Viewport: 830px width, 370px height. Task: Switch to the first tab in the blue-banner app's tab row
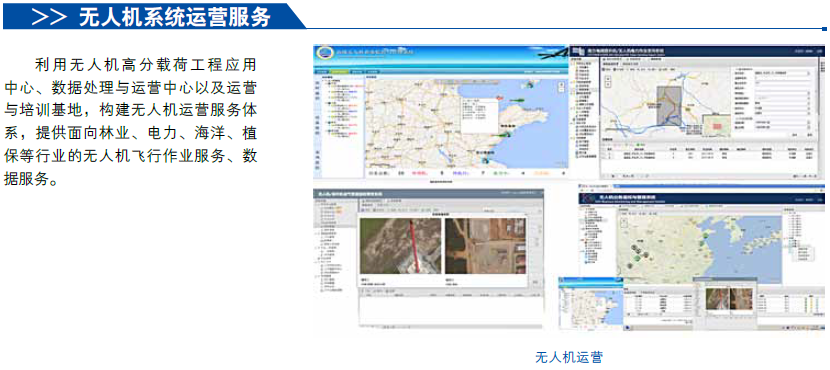pyautogui.click(x=321, y=71)
